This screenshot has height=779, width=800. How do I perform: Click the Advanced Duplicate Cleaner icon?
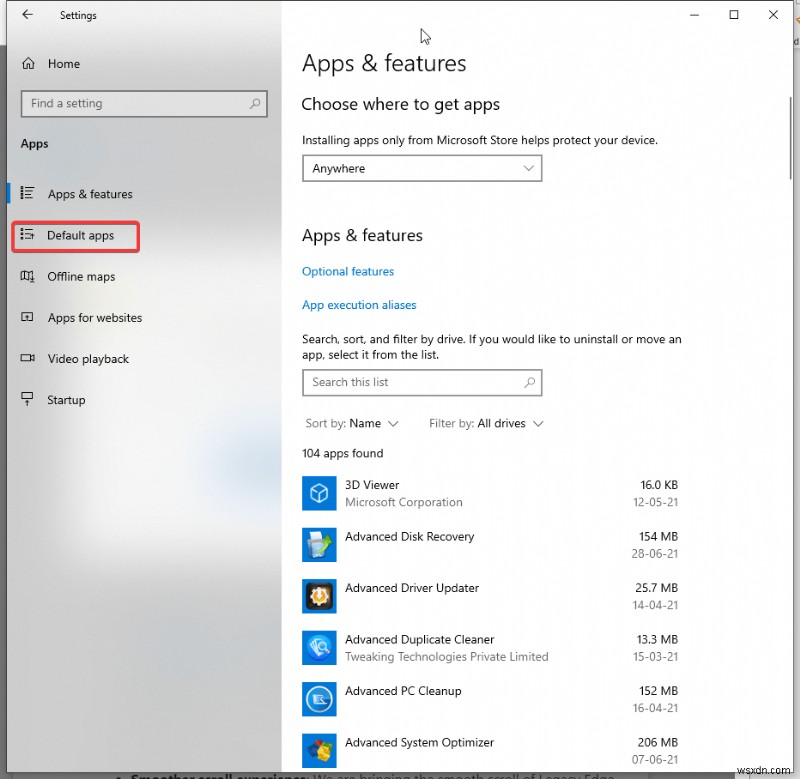pyautogui.click(x=319, y=648)
